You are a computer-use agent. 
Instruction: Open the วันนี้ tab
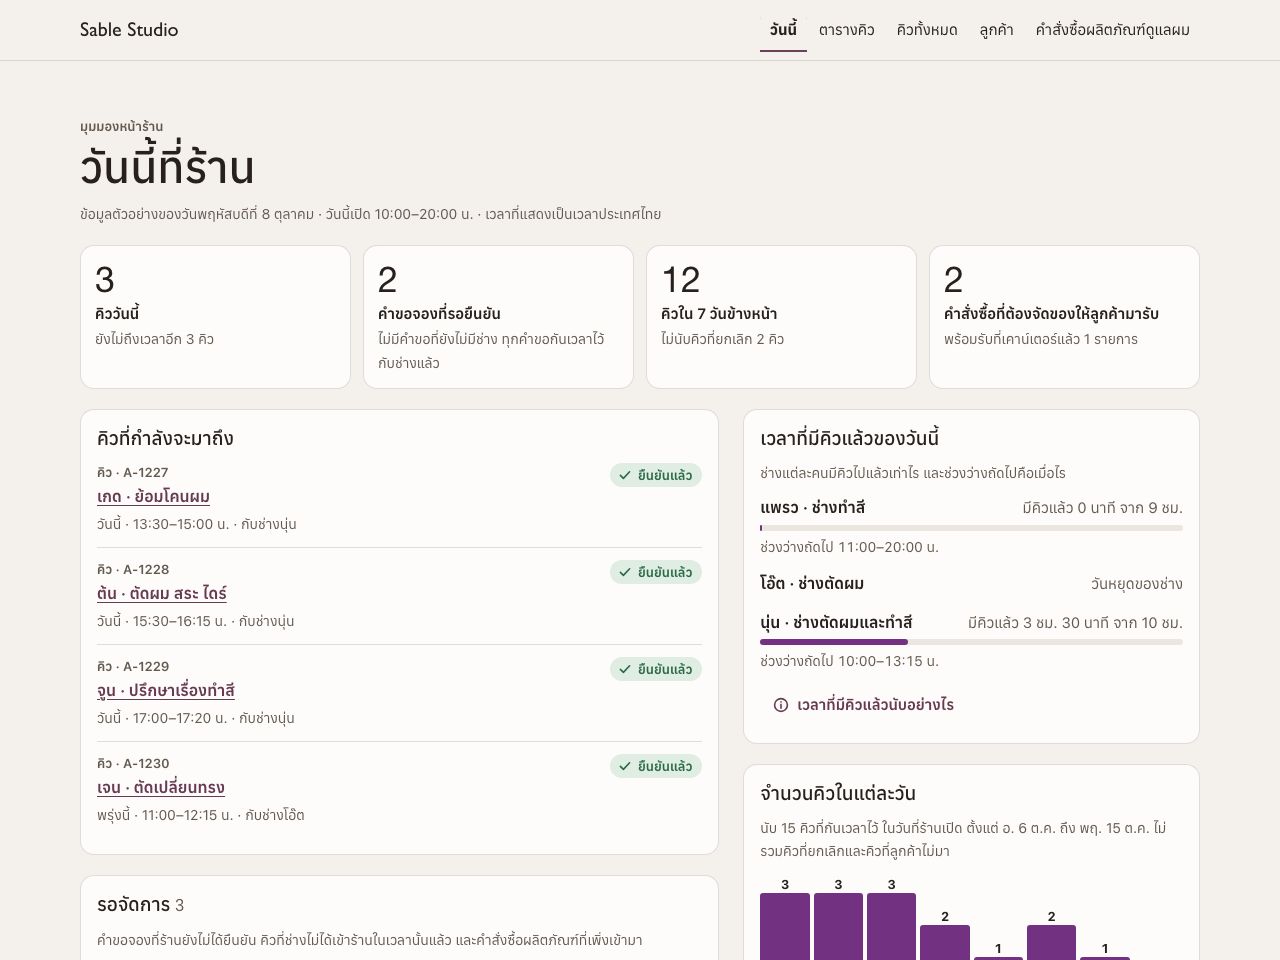coord(783,30)
